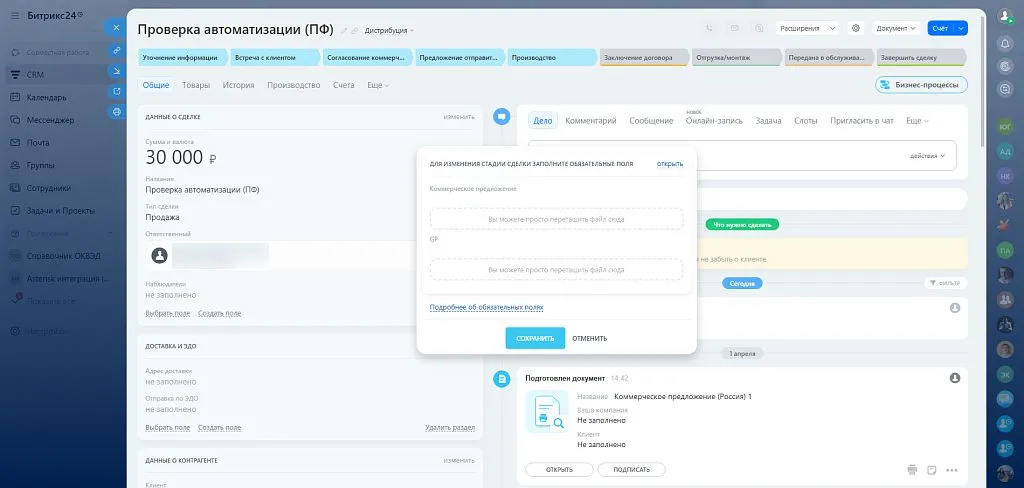Switch to the История tab

click(238, 85)
